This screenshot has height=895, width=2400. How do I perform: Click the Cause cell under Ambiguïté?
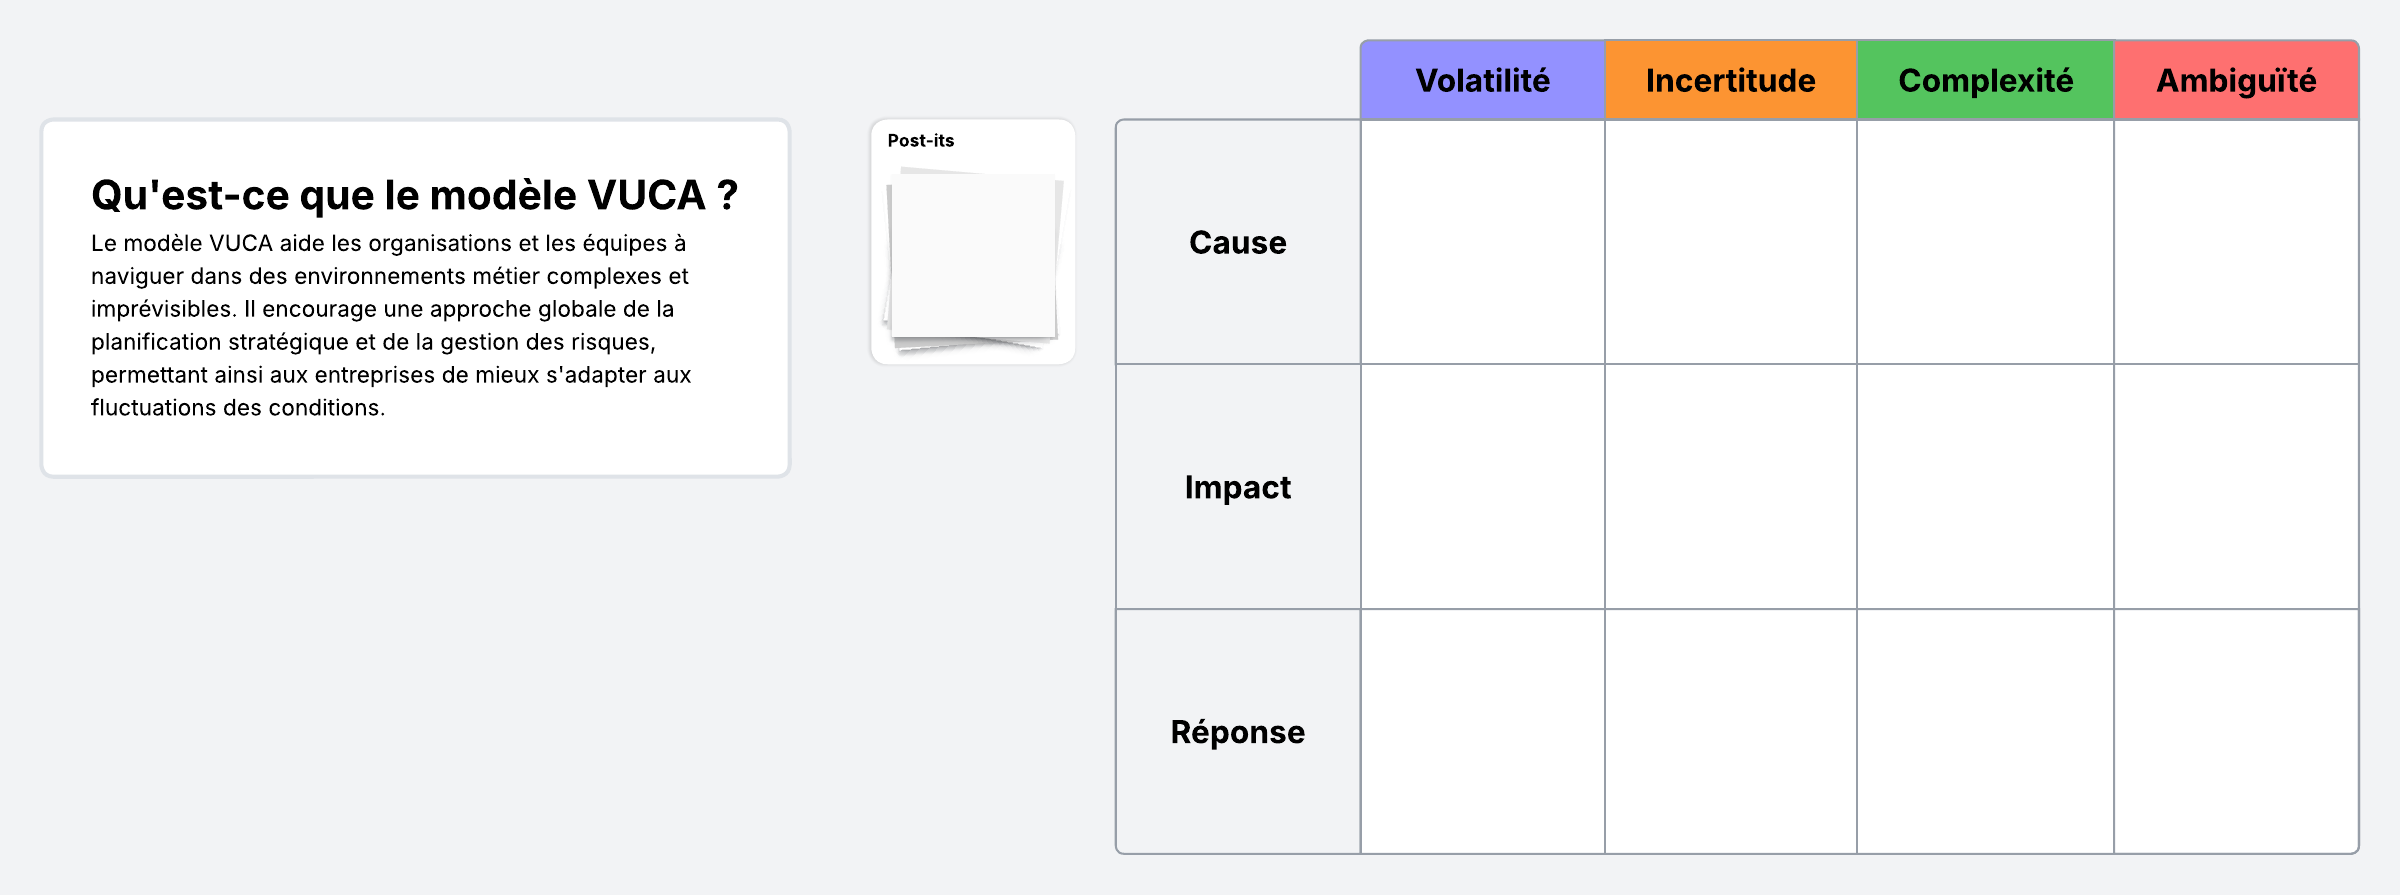2236,242
